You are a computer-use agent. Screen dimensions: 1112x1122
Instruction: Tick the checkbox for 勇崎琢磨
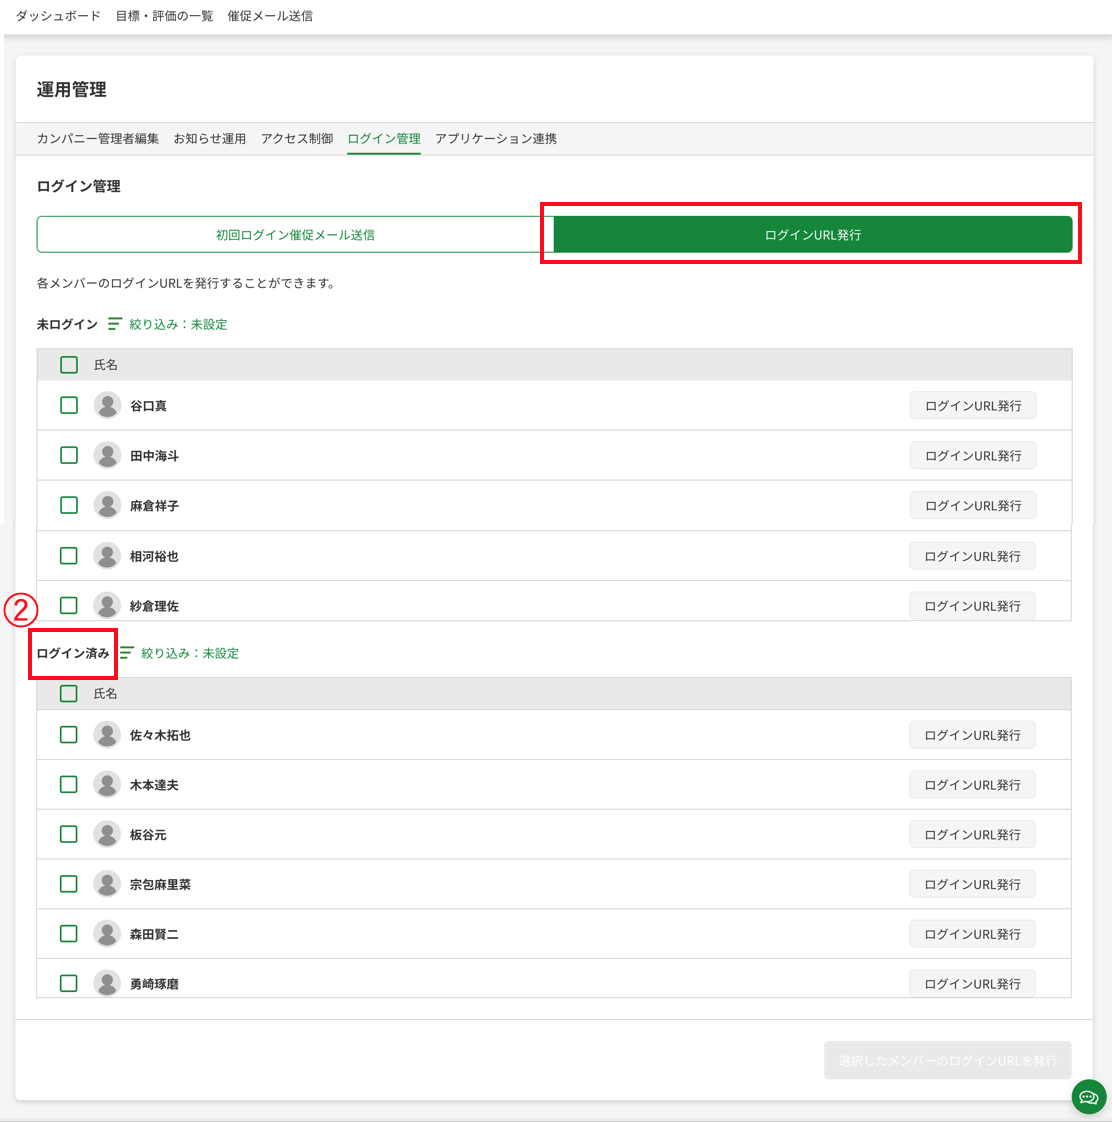tap(69, 984)
